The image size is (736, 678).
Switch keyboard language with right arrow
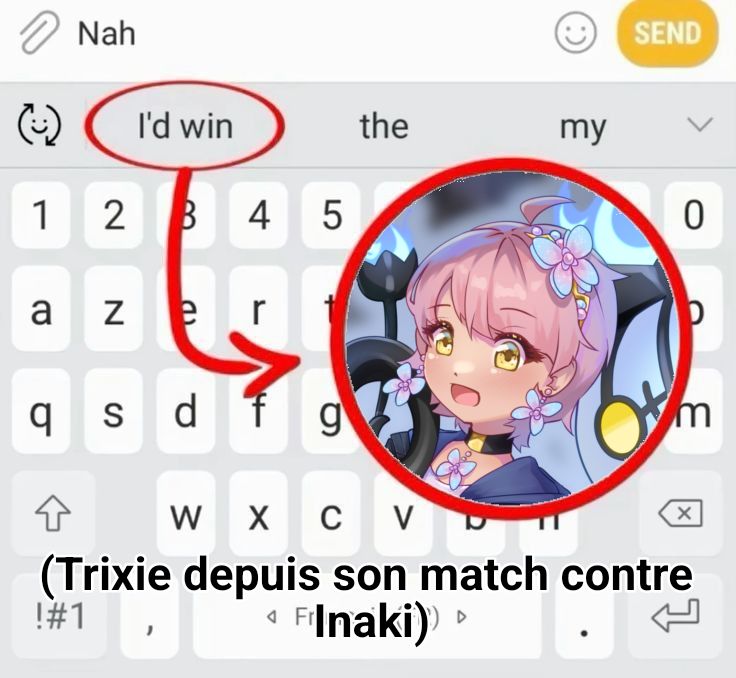pyautogui.click(x=462, y=616)
